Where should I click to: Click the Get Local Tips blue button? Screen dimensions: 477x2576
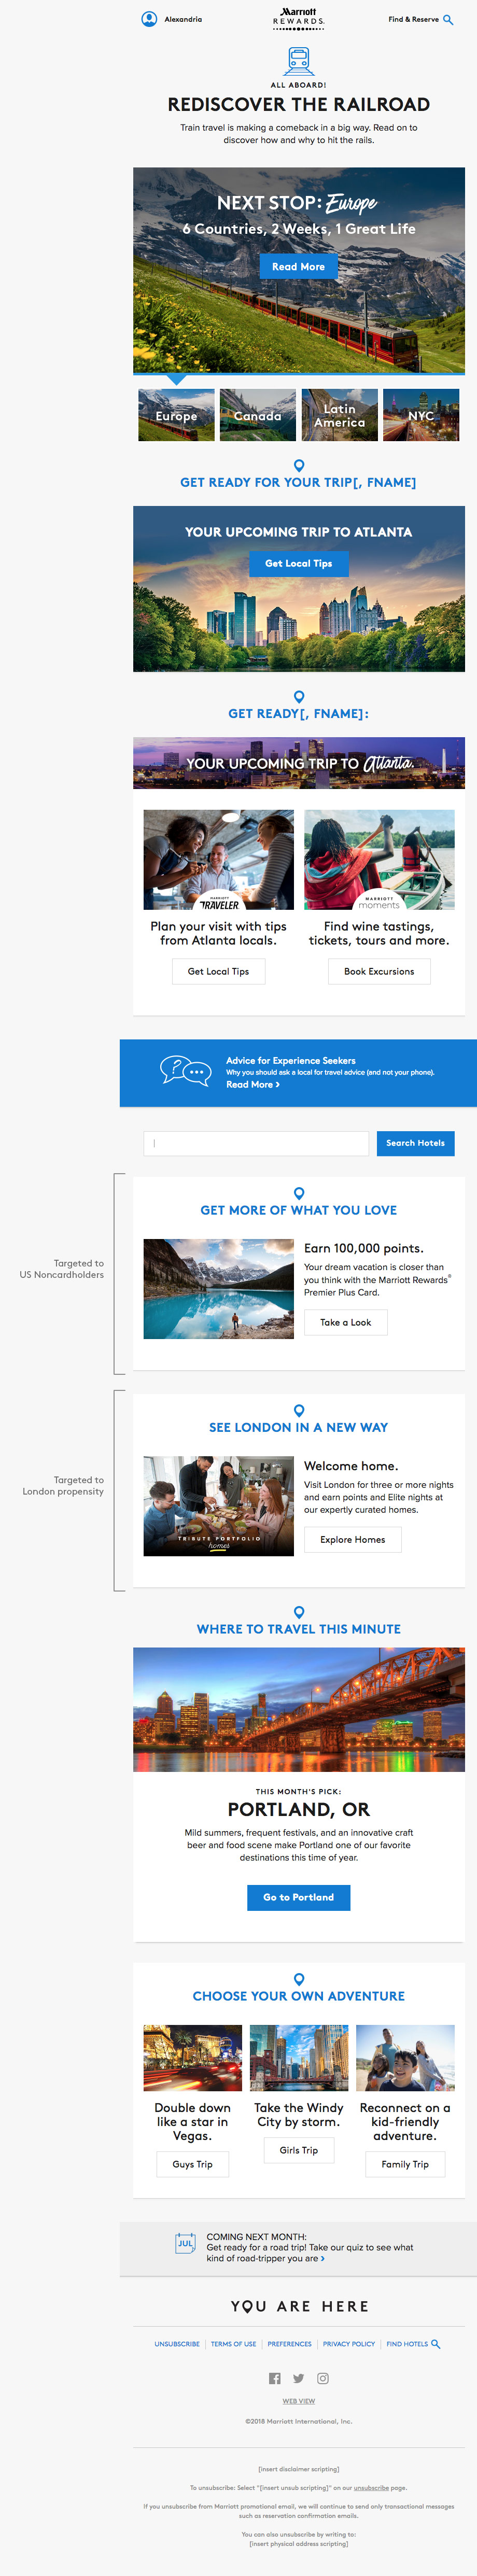tap(298, 564)
